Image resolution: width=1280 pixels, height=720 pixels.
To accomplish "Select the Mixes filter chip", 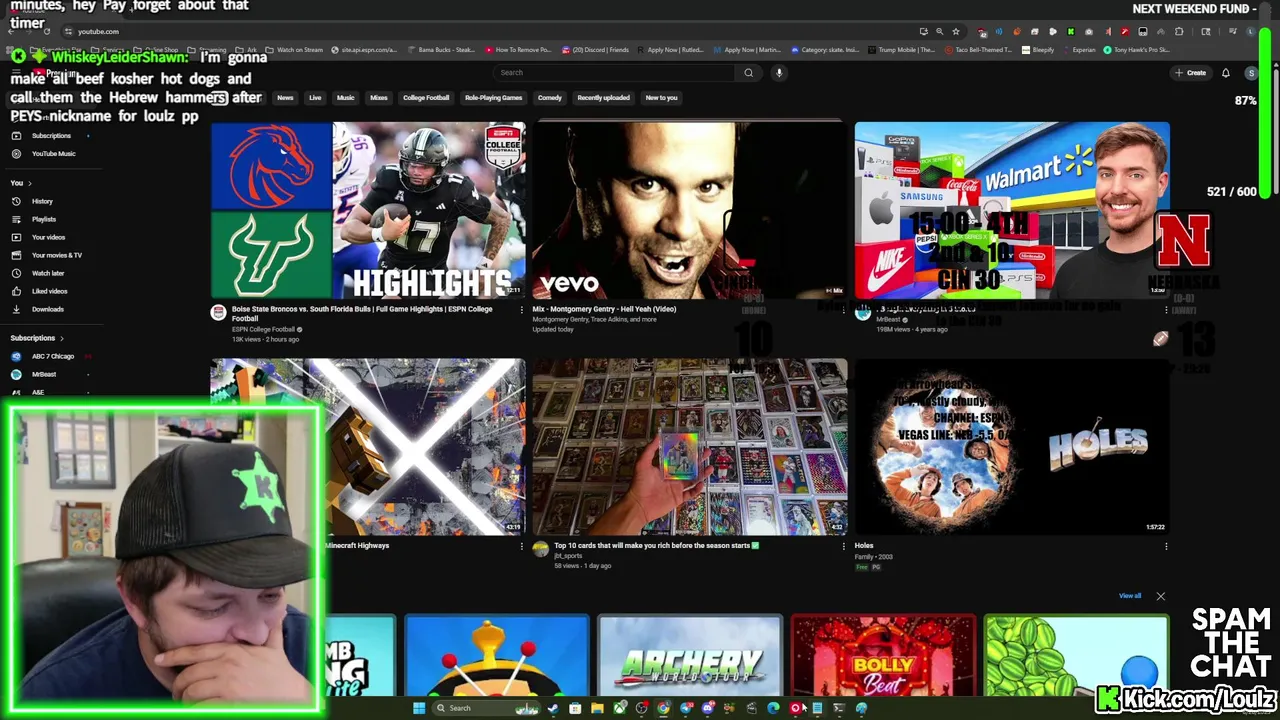I will [x=378, y=98].
